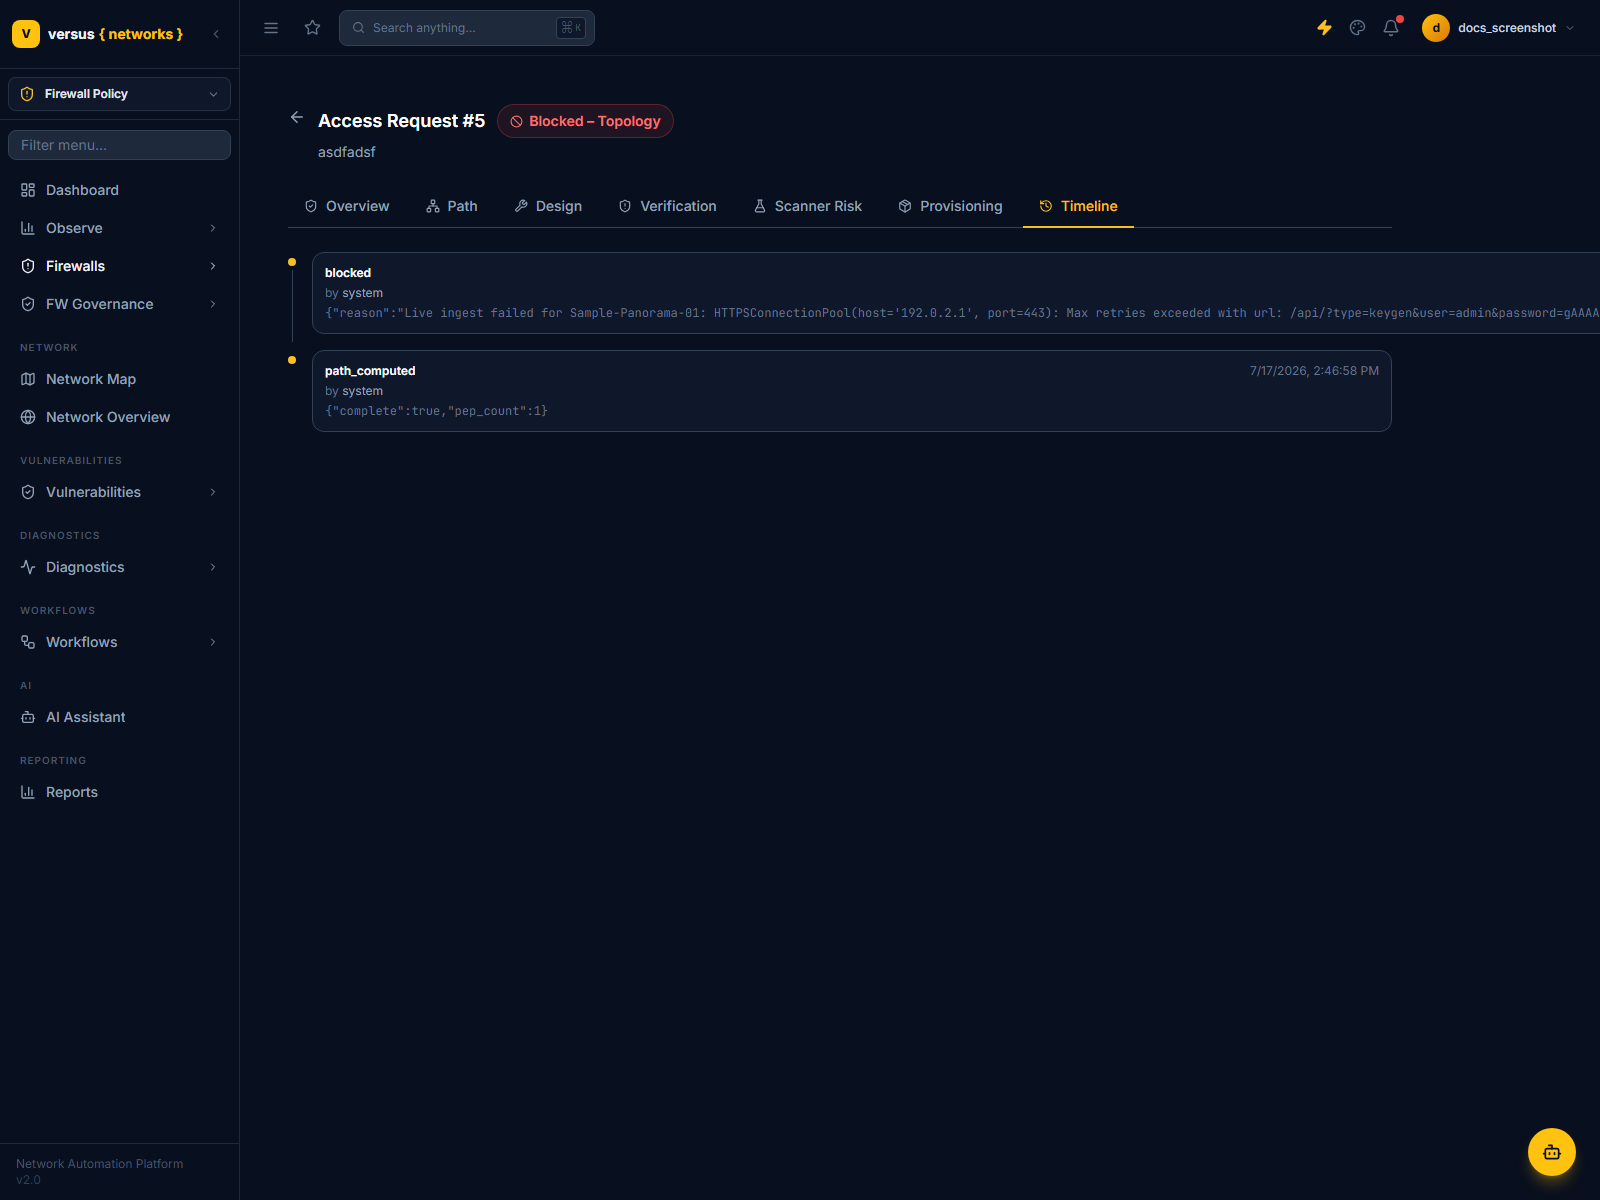Click the path_computed timeline marker dot
Viewport: 1600px width, 1200px height.
pos(292,360)
